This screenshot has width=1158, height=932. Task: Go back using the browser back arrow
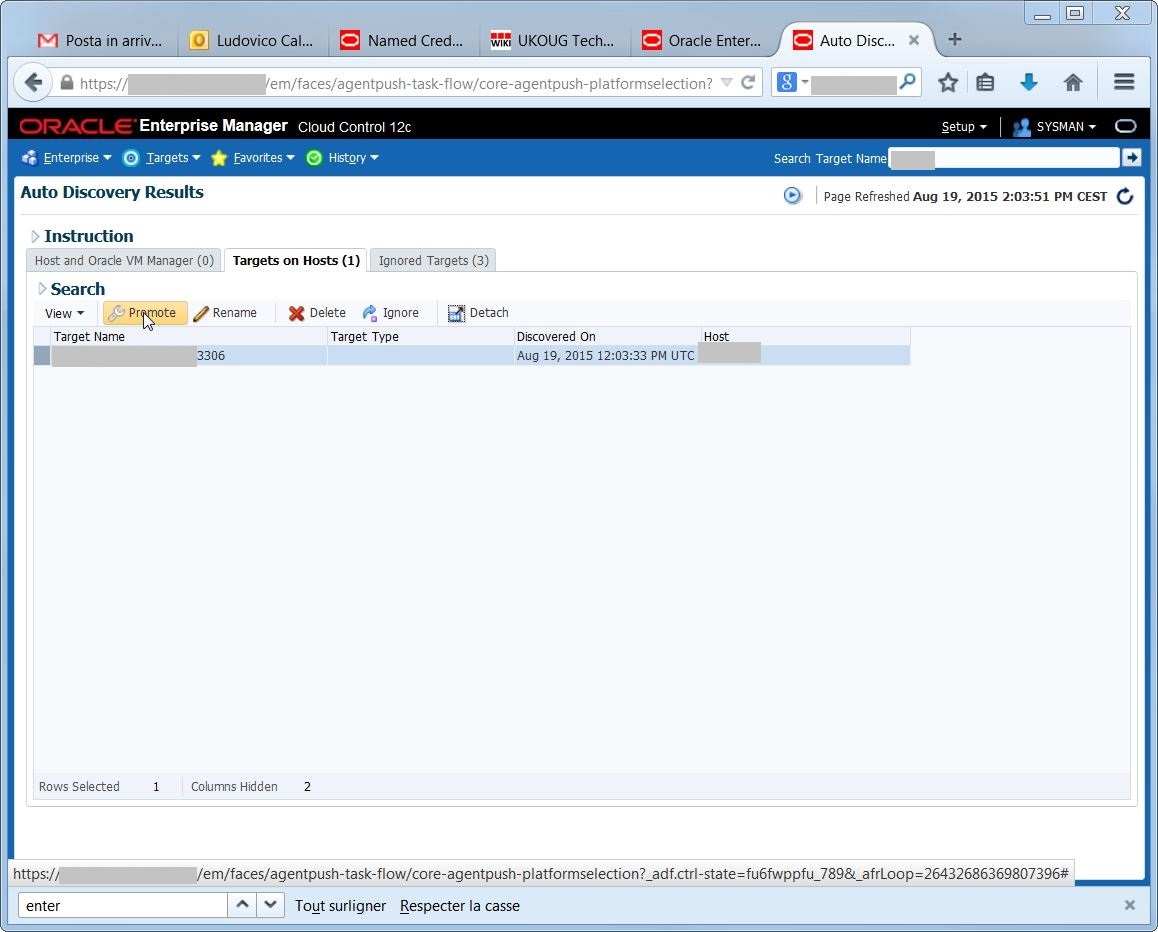(33, 83)
